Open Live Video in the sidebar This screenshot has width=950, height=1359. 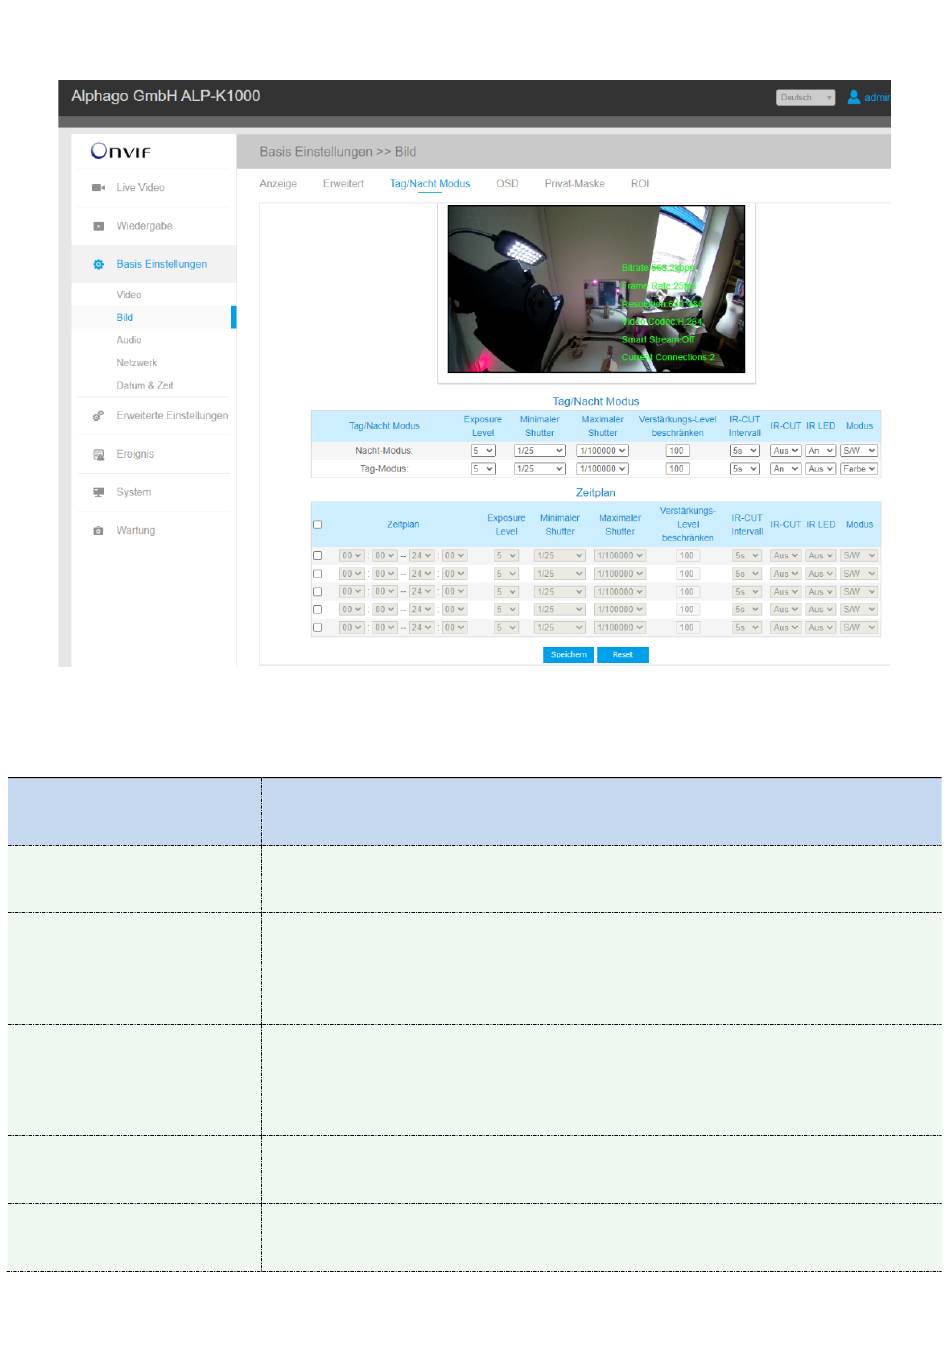tap(140, 187)
